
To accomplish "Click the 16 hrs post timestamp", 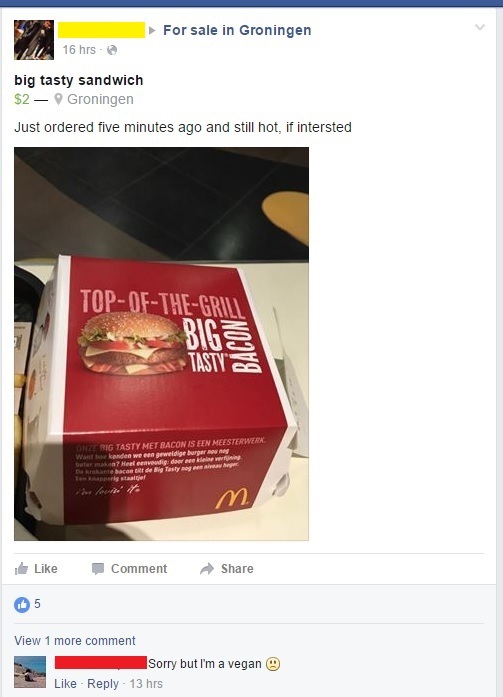I will click(x=79, y=50).
